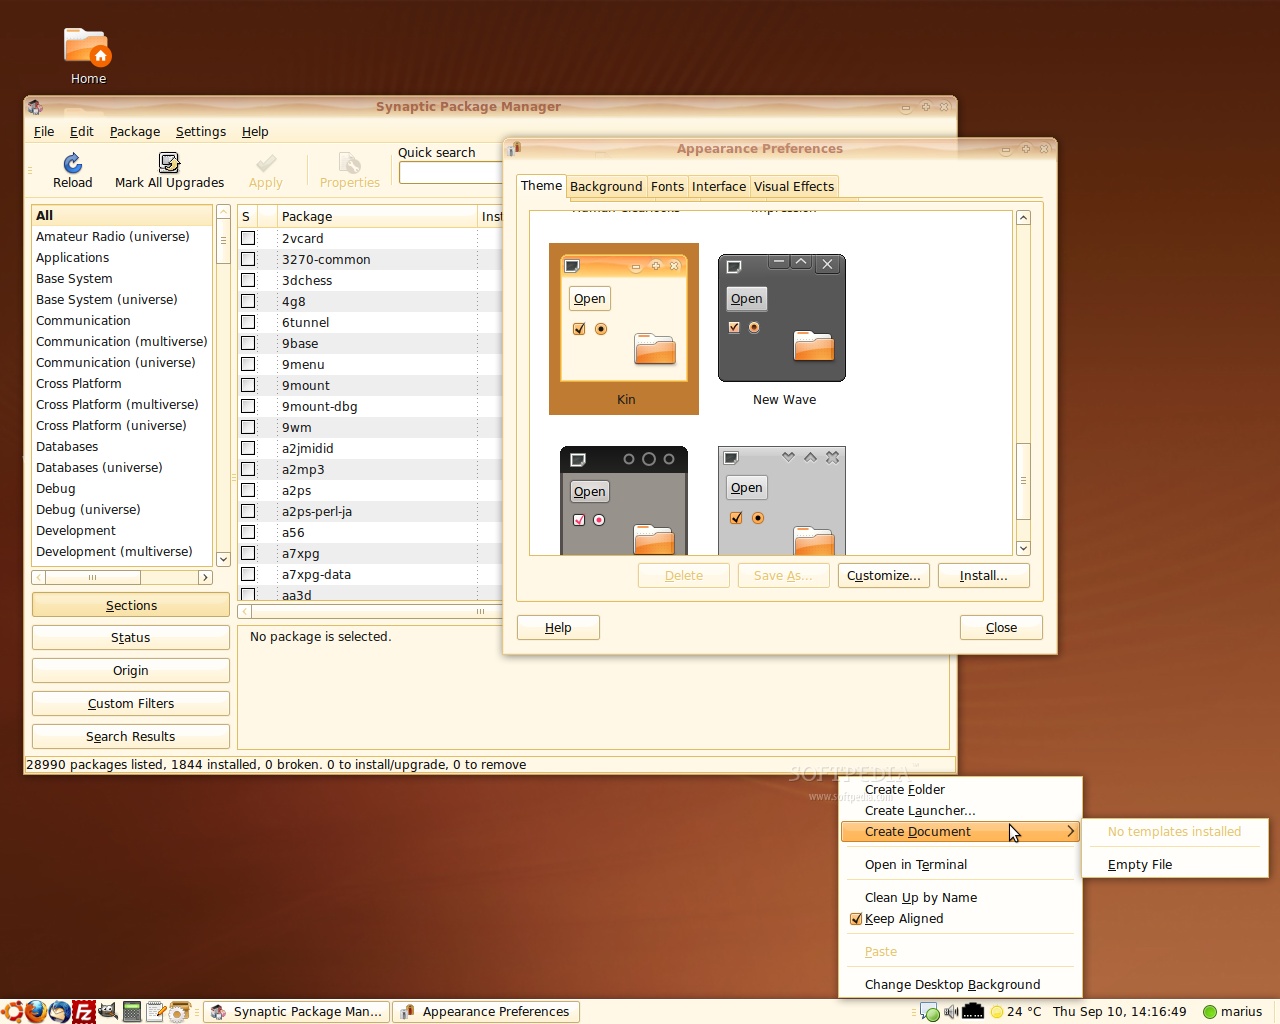Check the box for package 2vcard
This screenshot has width=1280, height=1024.
click(x=248, y=238)
